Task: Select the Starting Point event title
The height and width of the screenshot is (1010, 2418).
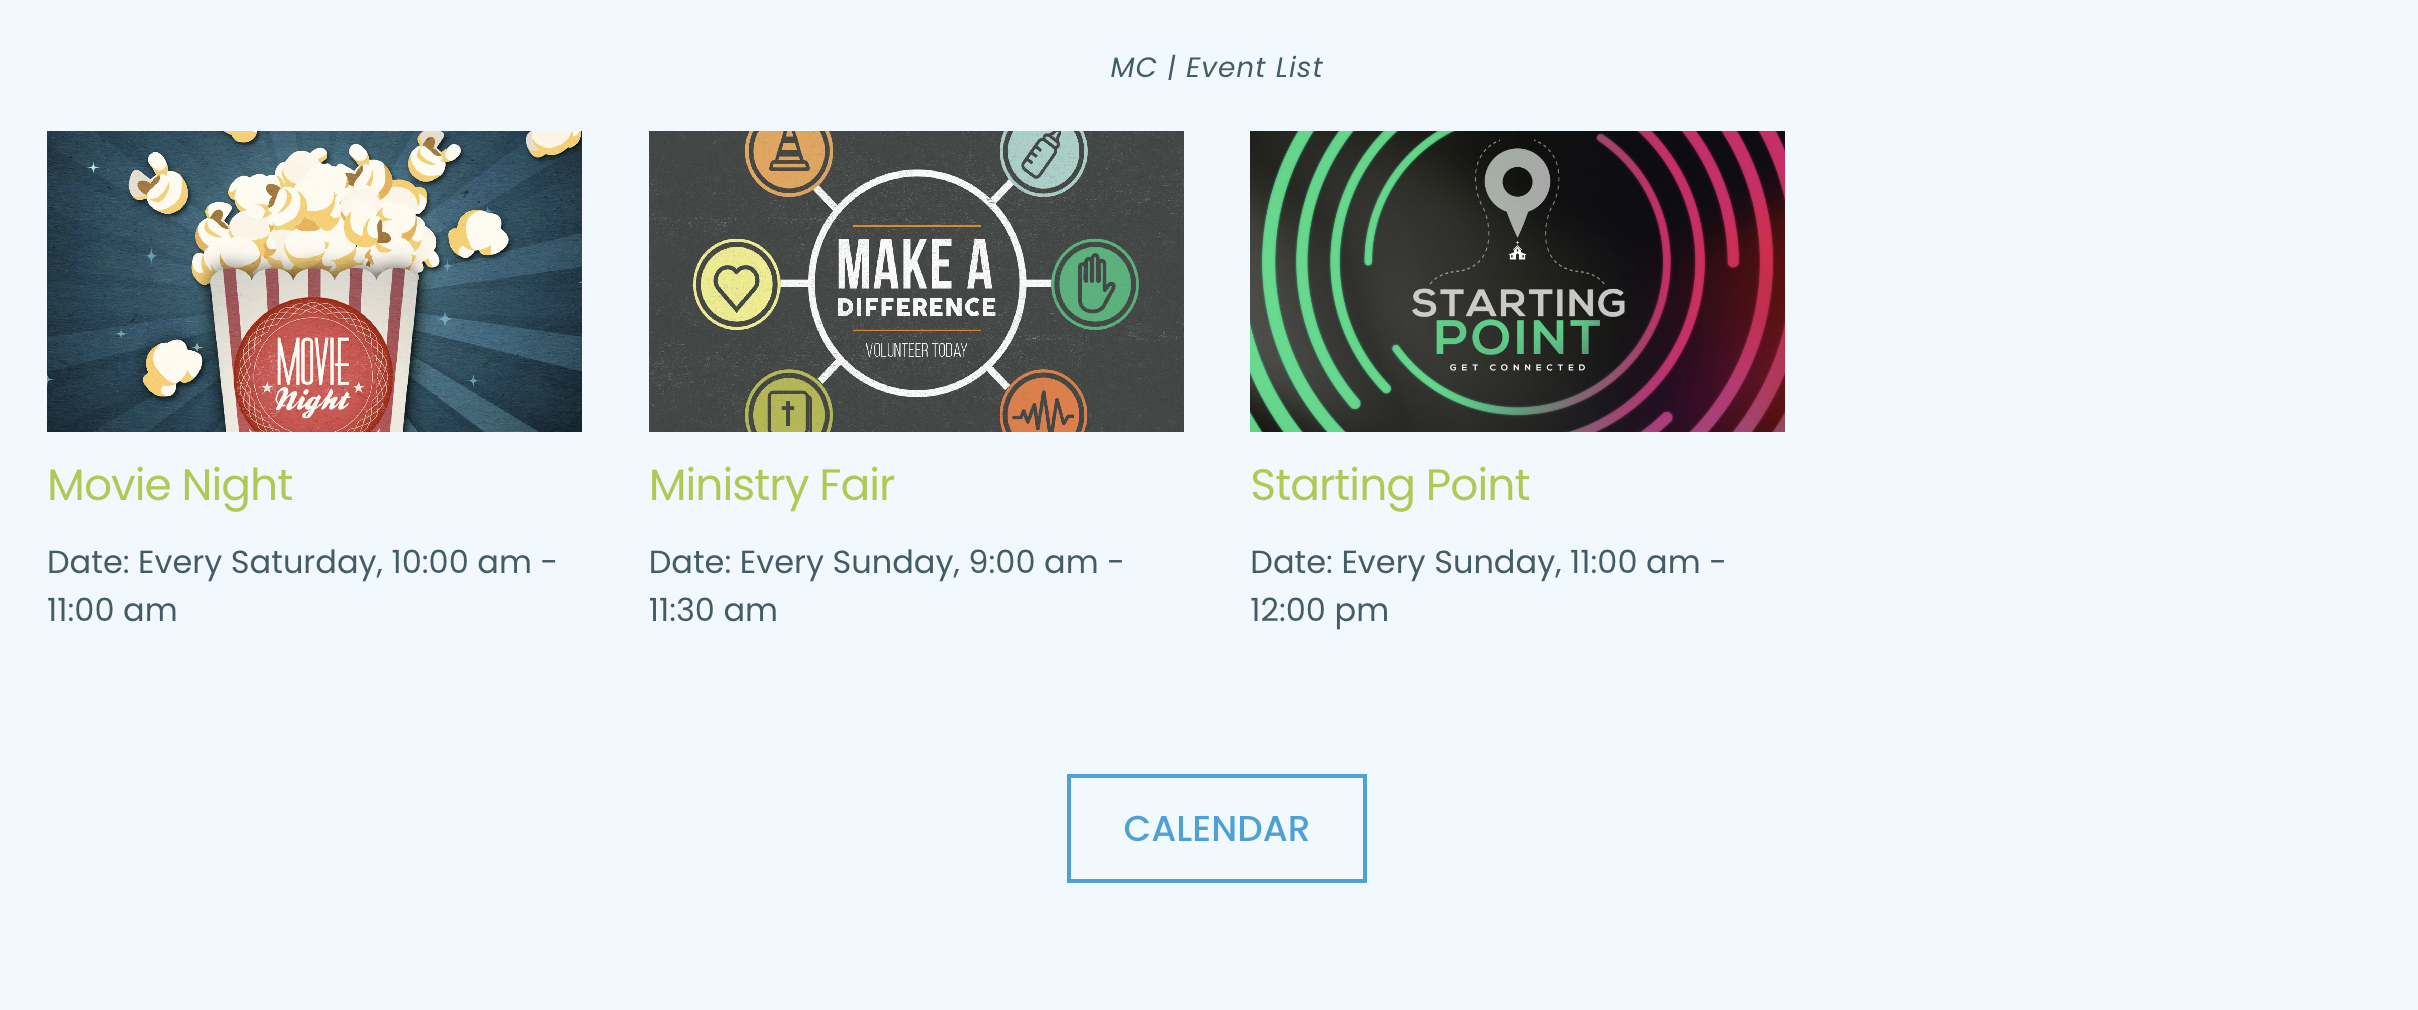Action: 1390,485
